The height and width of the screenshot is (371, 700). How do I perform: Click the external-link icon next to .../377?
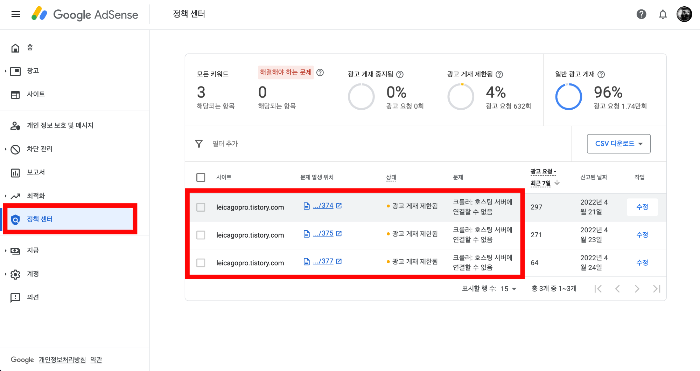click(x=339, y=261)
